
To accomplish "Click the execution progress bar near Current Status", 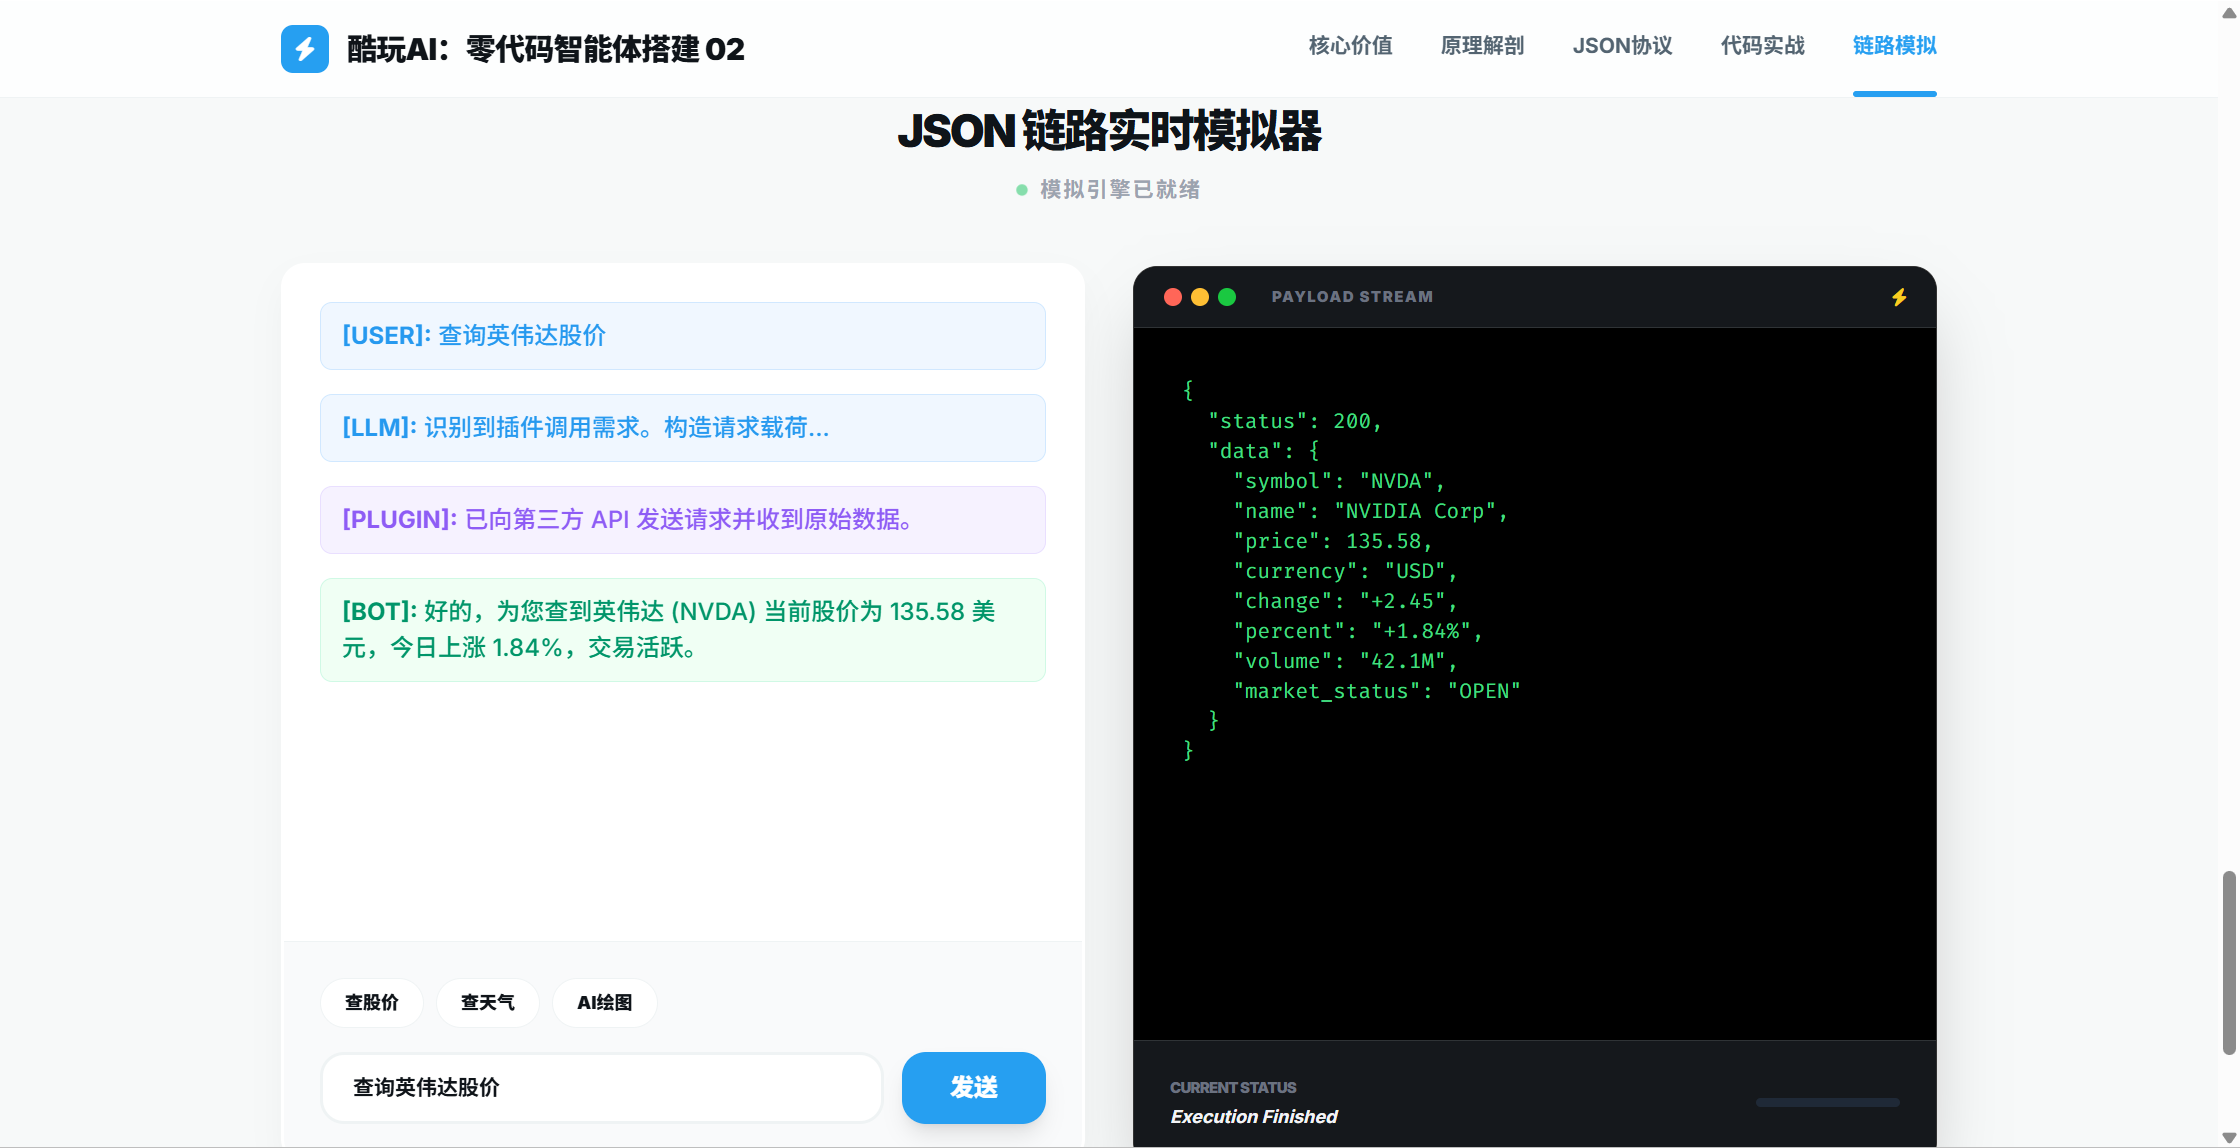I will click(x=1827, y=1103).
